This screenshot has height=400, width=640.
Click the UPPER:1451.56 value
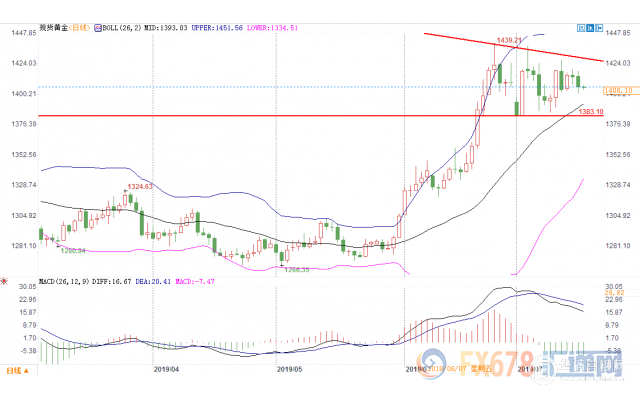tap(217, 28)
